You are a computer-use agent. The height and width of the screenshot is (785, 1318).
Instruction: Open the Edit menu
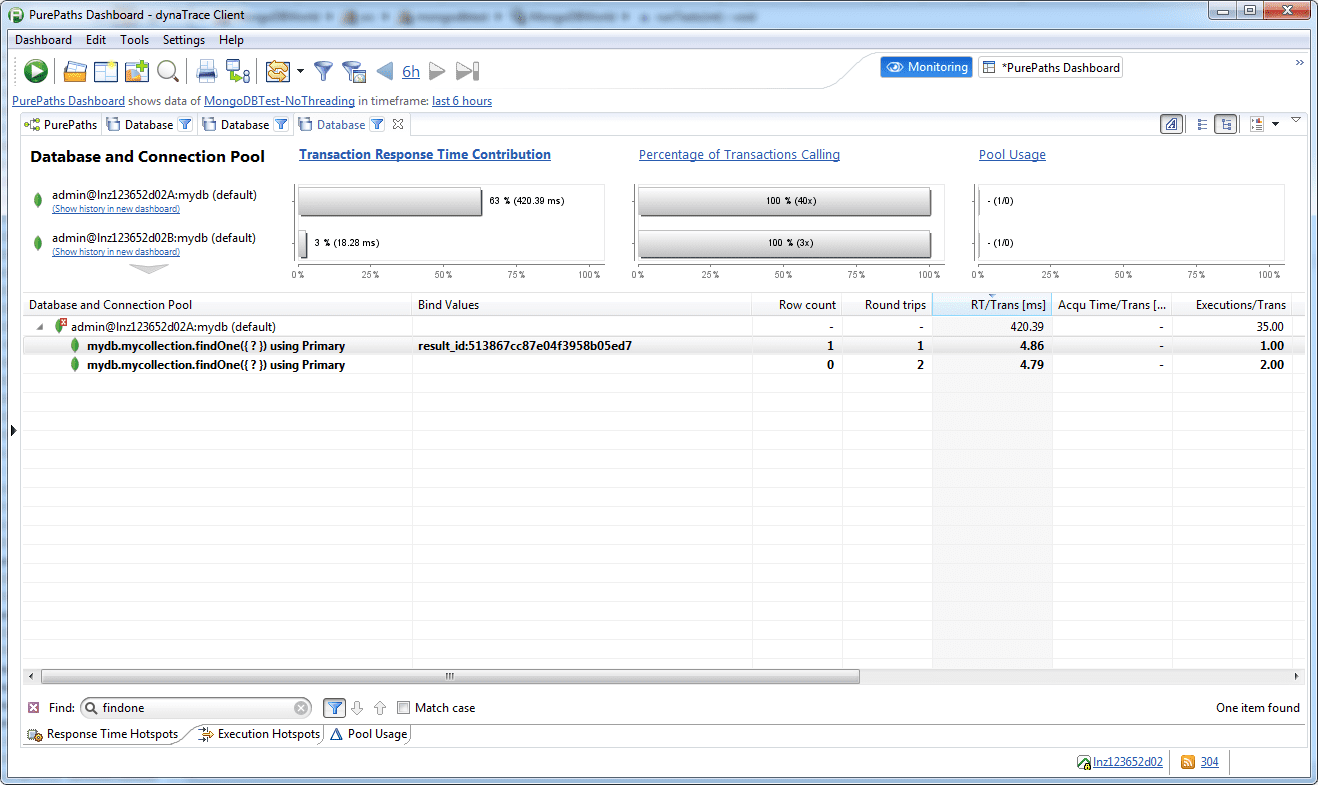pos(96,40)
